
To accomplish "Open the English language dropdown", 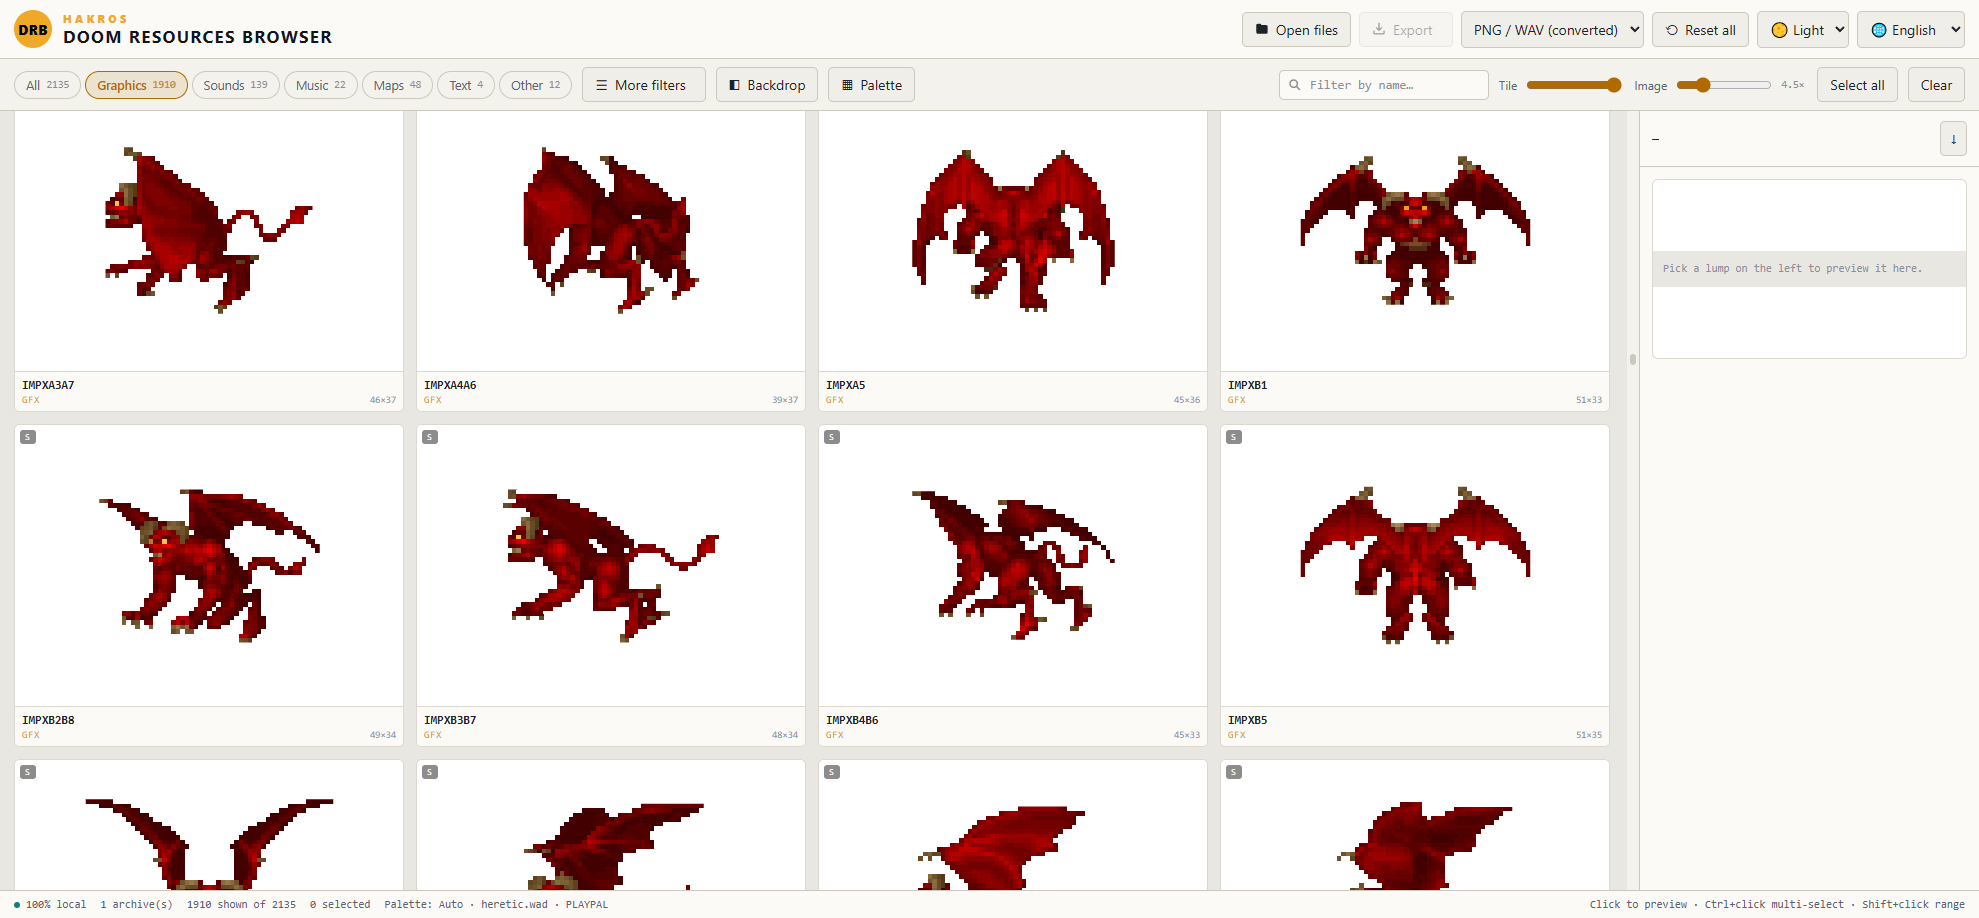I will coord(1911,30).
